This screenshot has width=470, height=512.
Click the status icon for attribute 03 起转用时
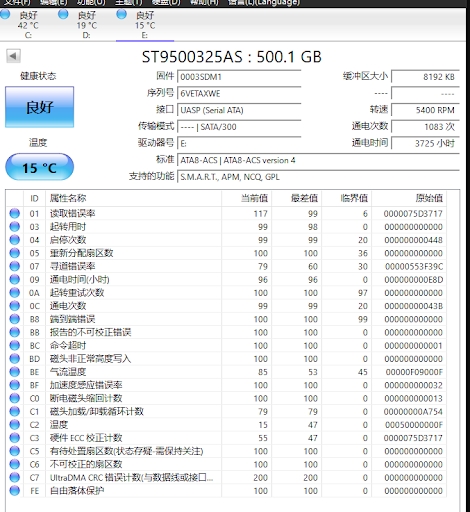(15, 227)
